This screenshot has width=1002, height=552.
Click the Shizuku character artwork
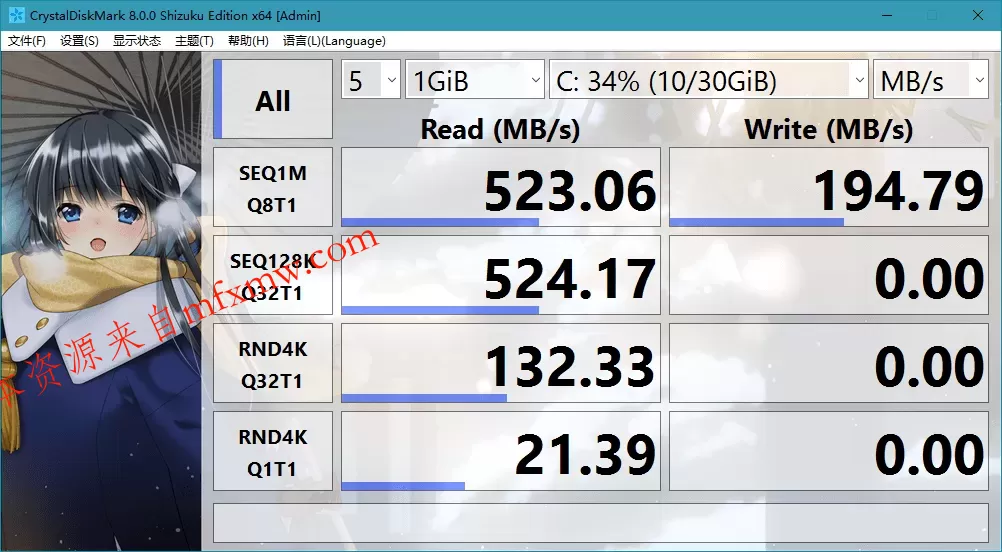(101, 300)
